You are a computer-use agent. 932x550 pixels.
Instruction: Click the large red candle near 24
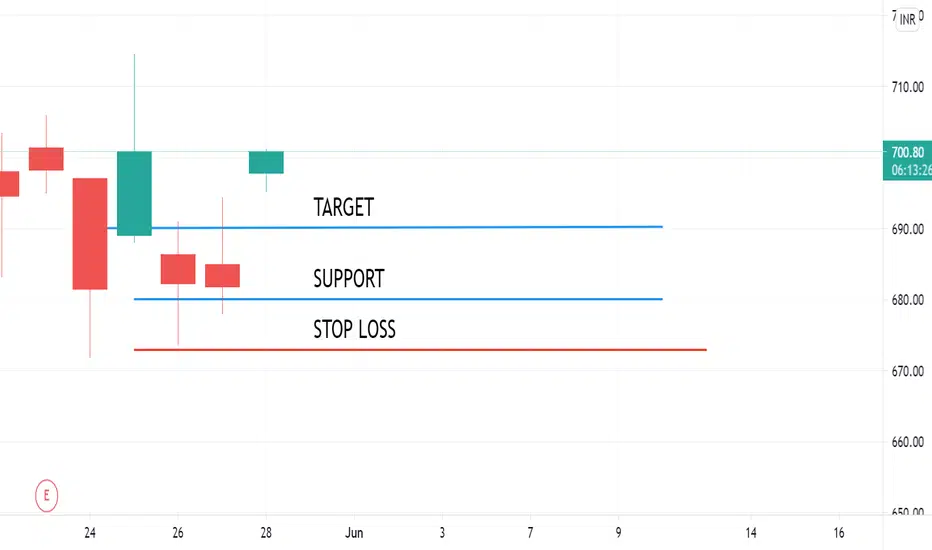[90, 234]
